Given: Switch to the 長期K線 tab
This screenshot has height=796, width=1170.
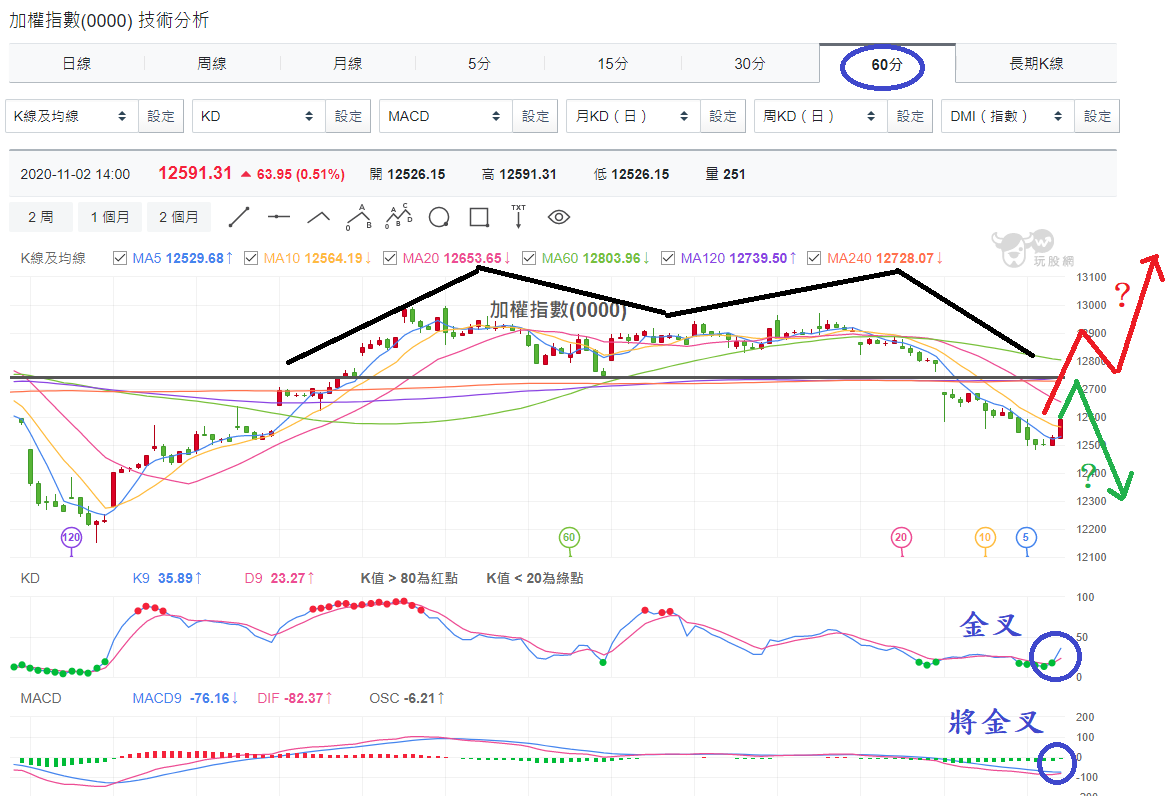Looking at the screenshot, I should point(1036,63).
